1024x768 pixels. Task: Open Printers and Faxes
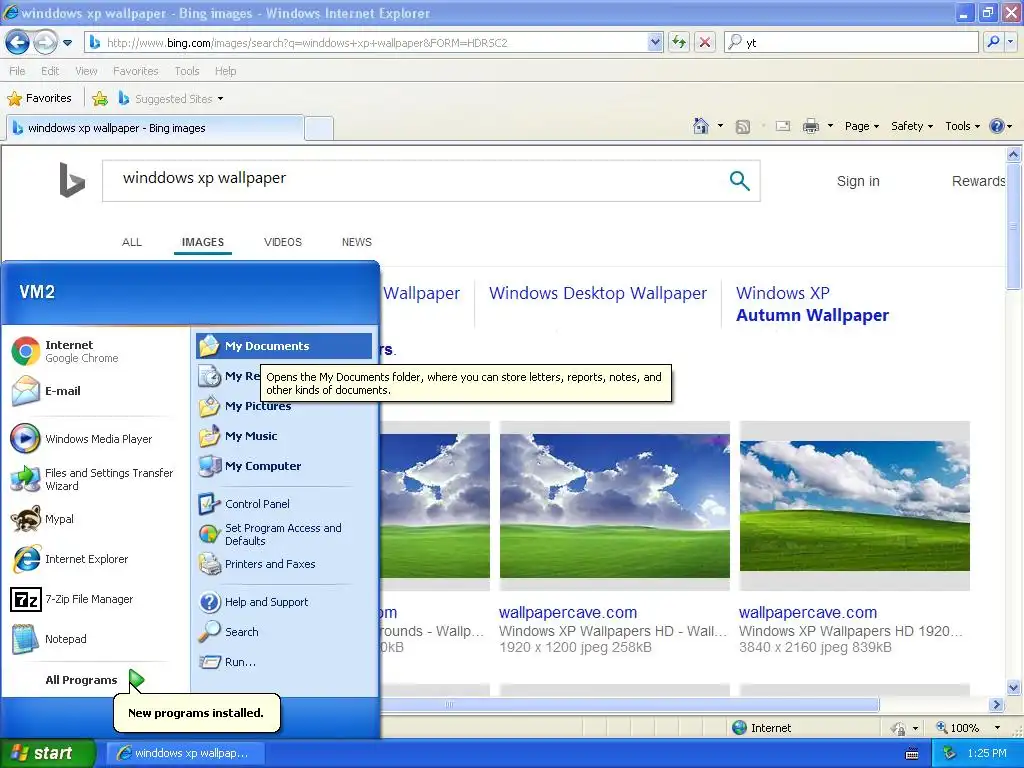(284, 564)
